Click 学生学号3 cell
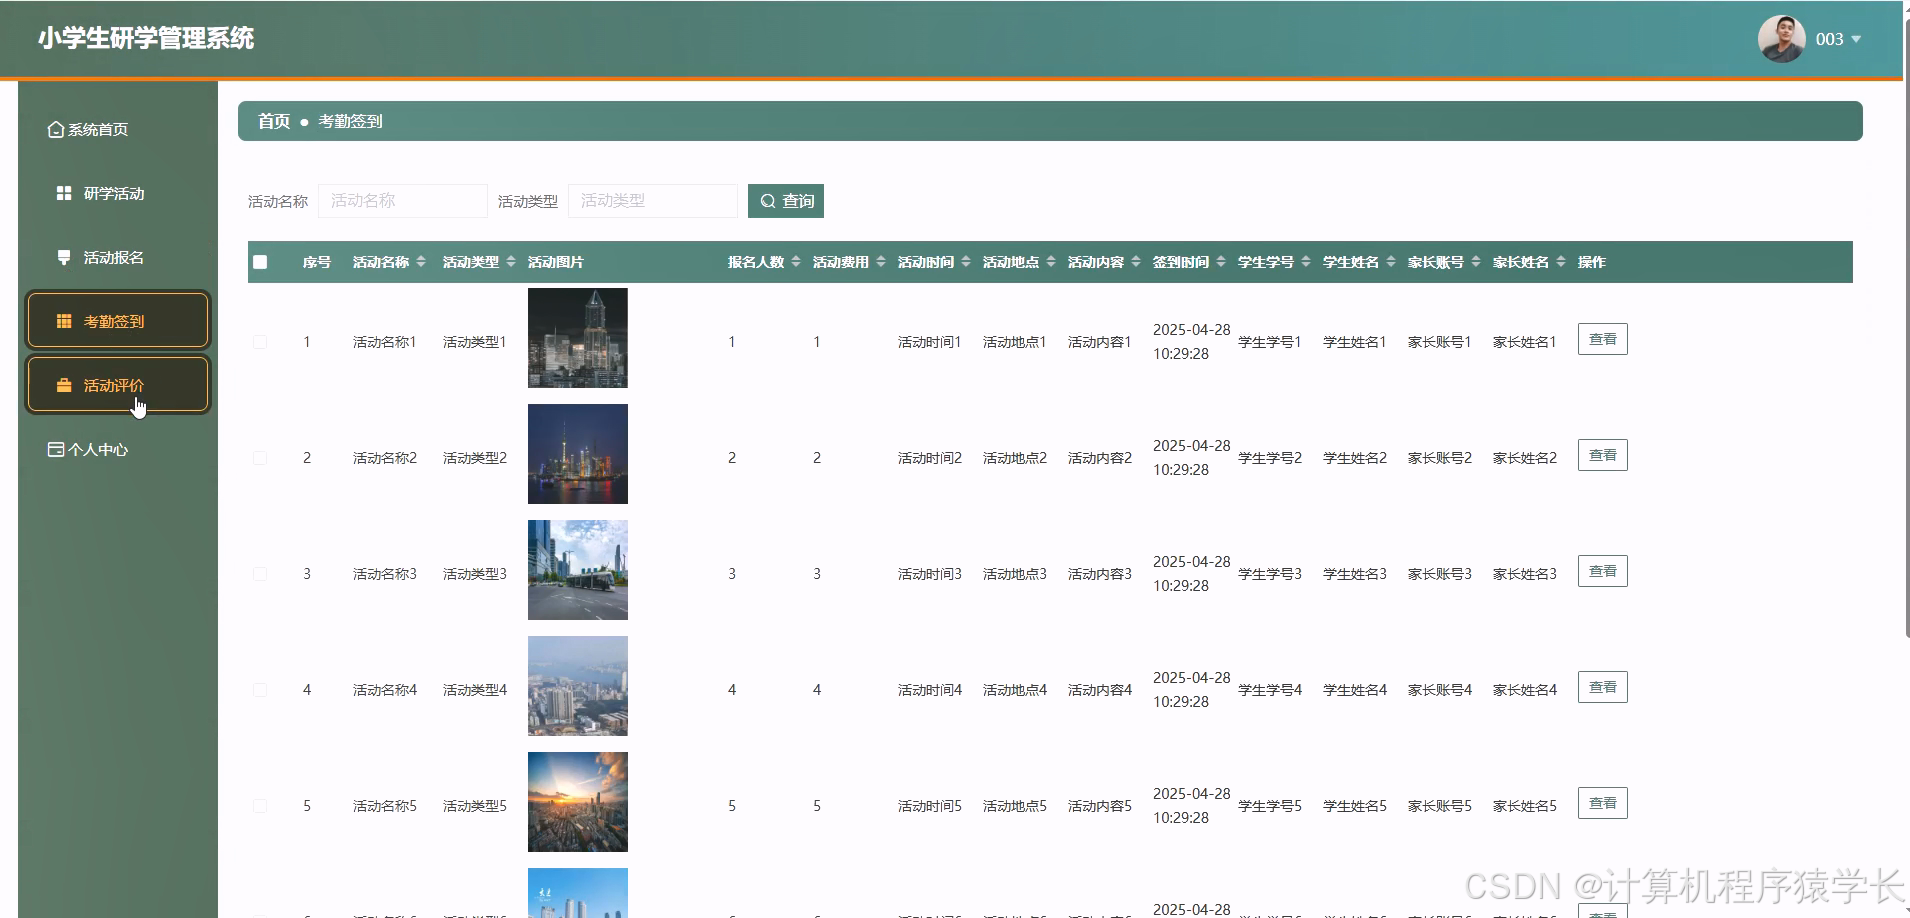This screenshot has width=1910, height=918. coord(1270,574)
